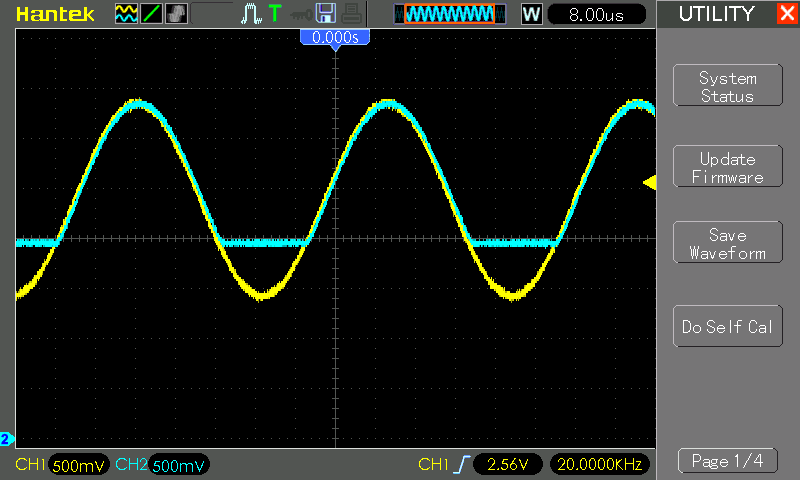The image size is (800, 480).
Task: Click the CH1 500mV scale readout
Action: coord(79,465)
